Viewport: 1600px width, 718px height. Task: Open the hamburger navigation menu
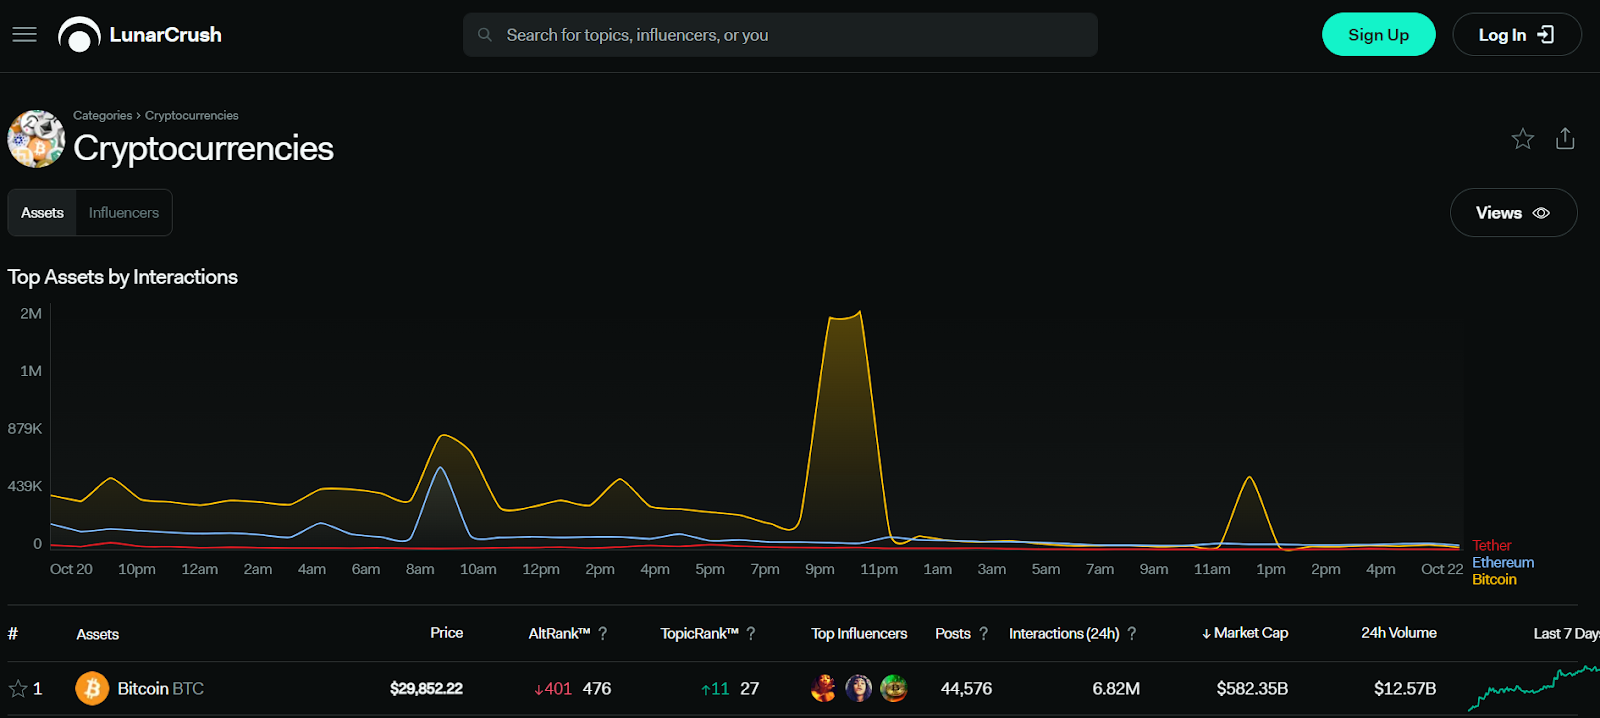click(x=24, y=35)
